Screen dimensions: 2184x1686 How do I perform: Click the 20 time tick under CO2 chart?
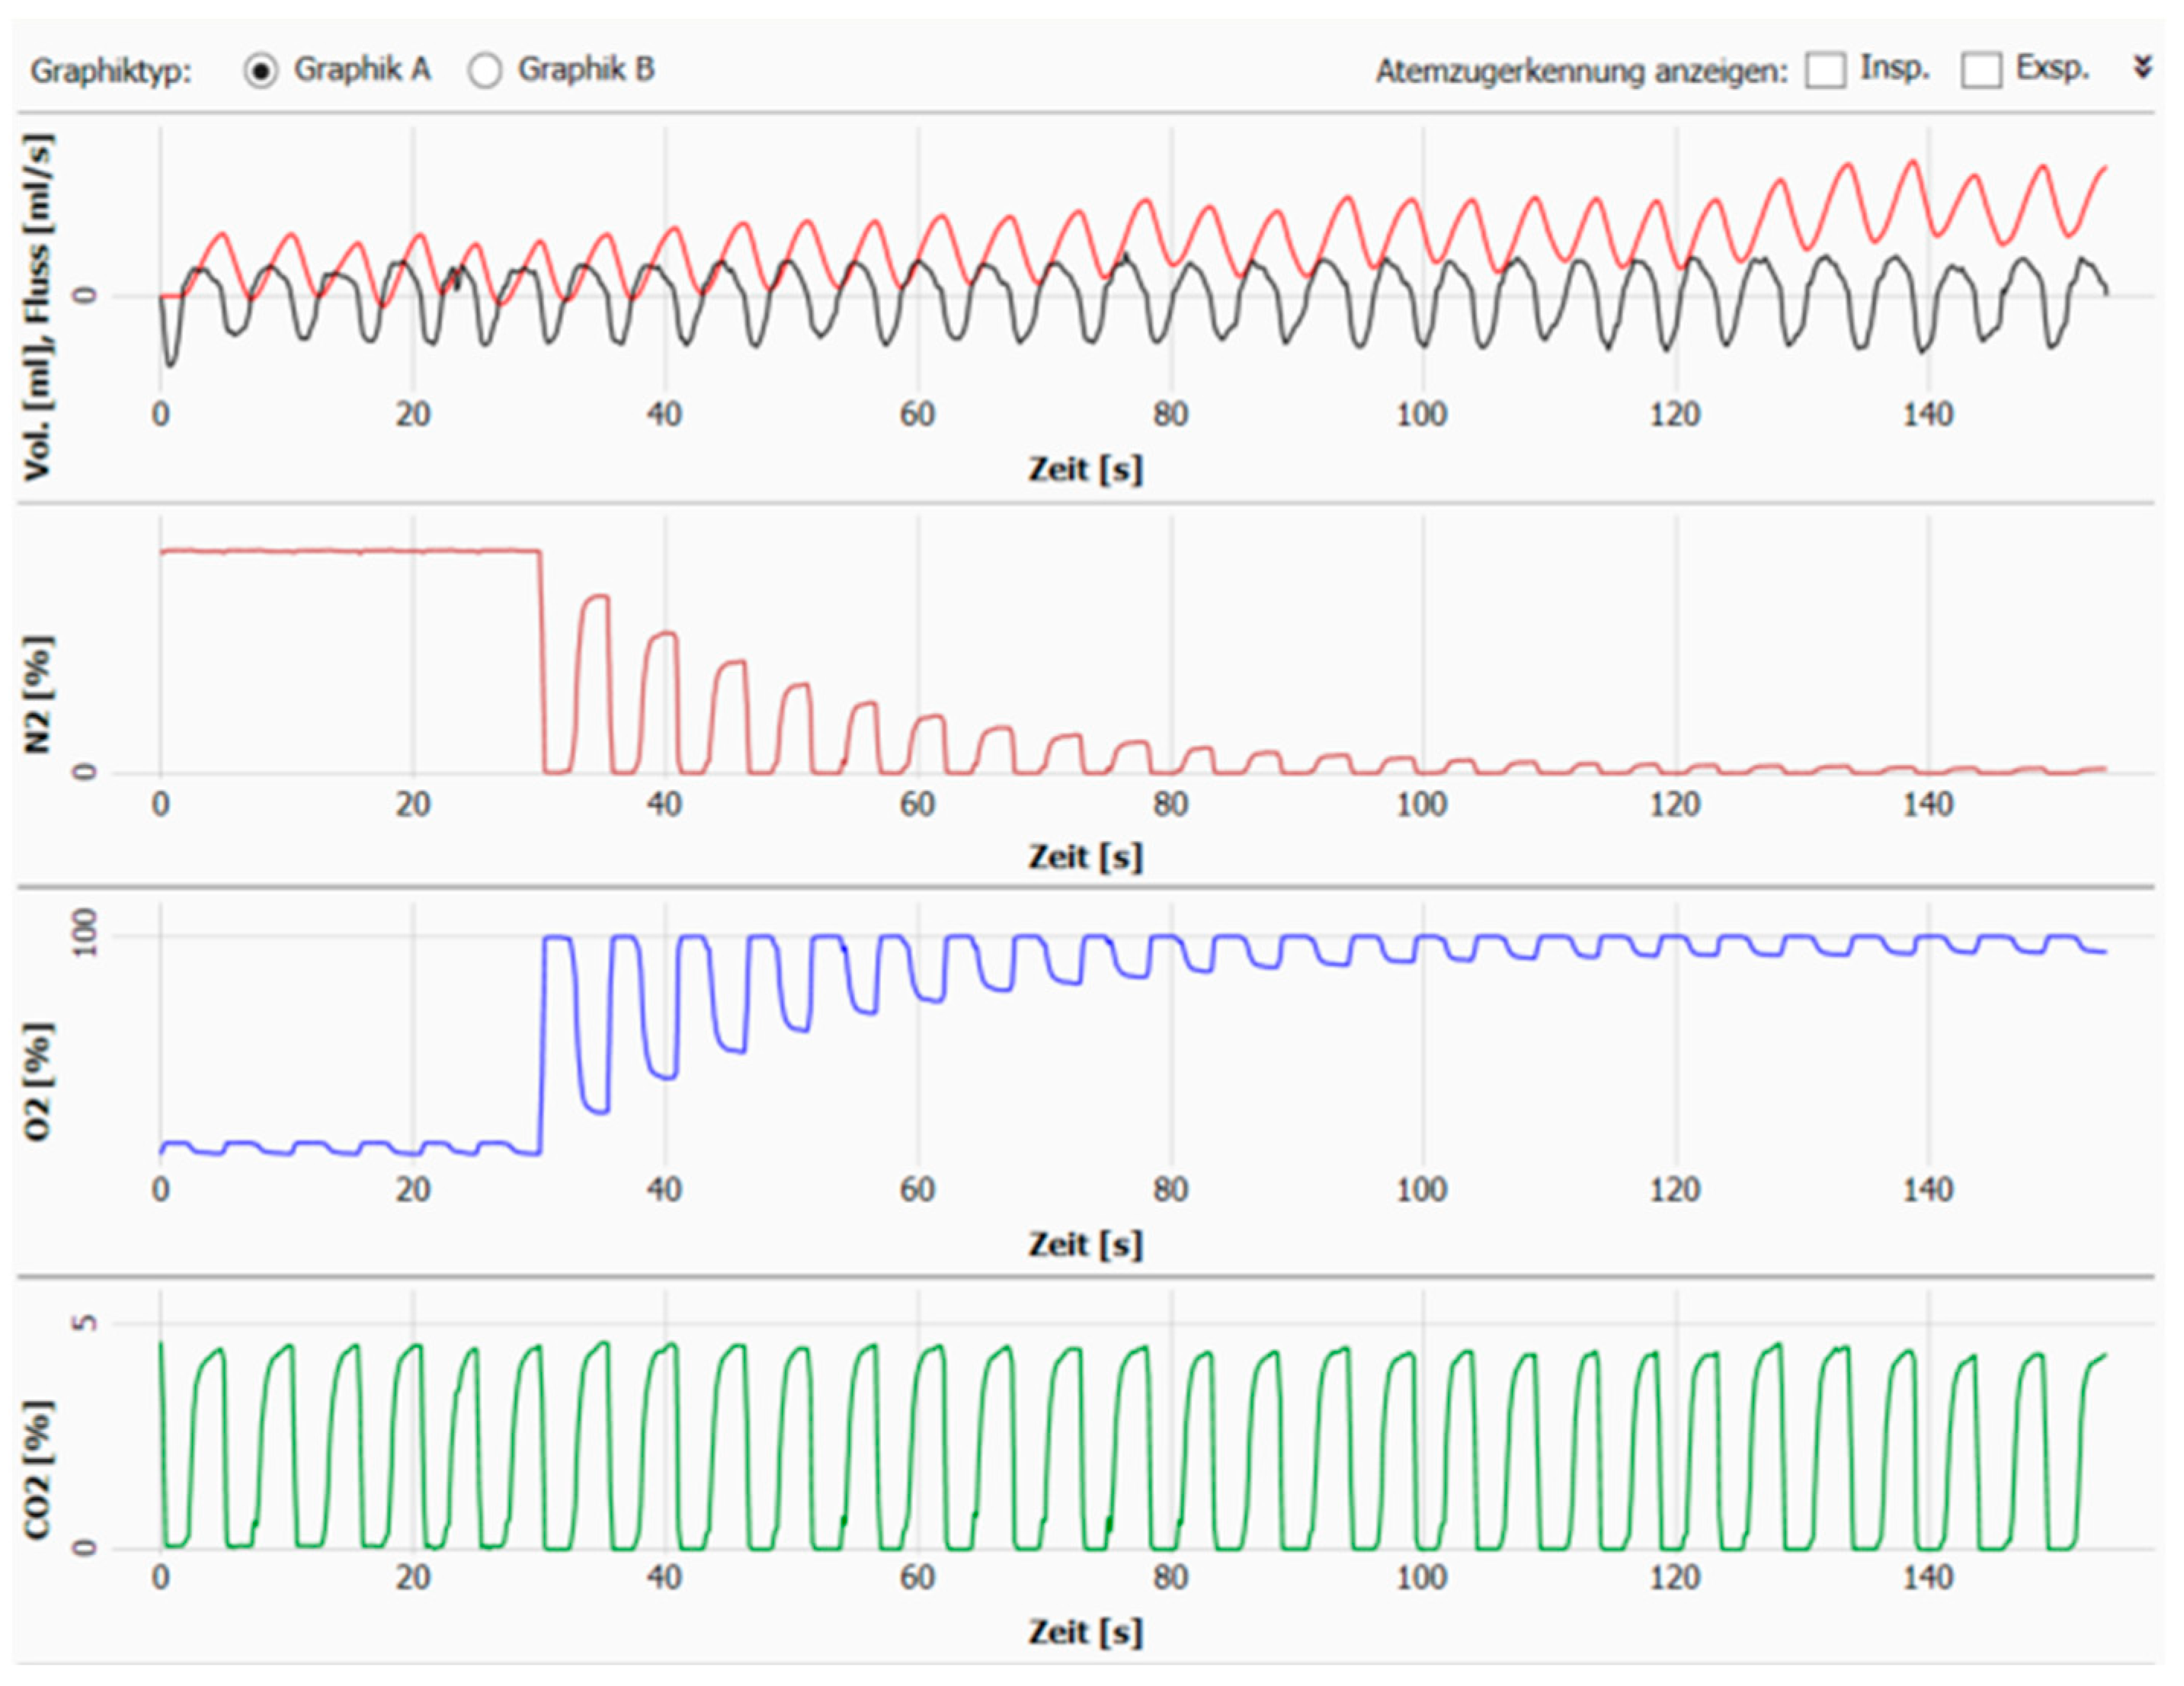tap(412, 1578)
